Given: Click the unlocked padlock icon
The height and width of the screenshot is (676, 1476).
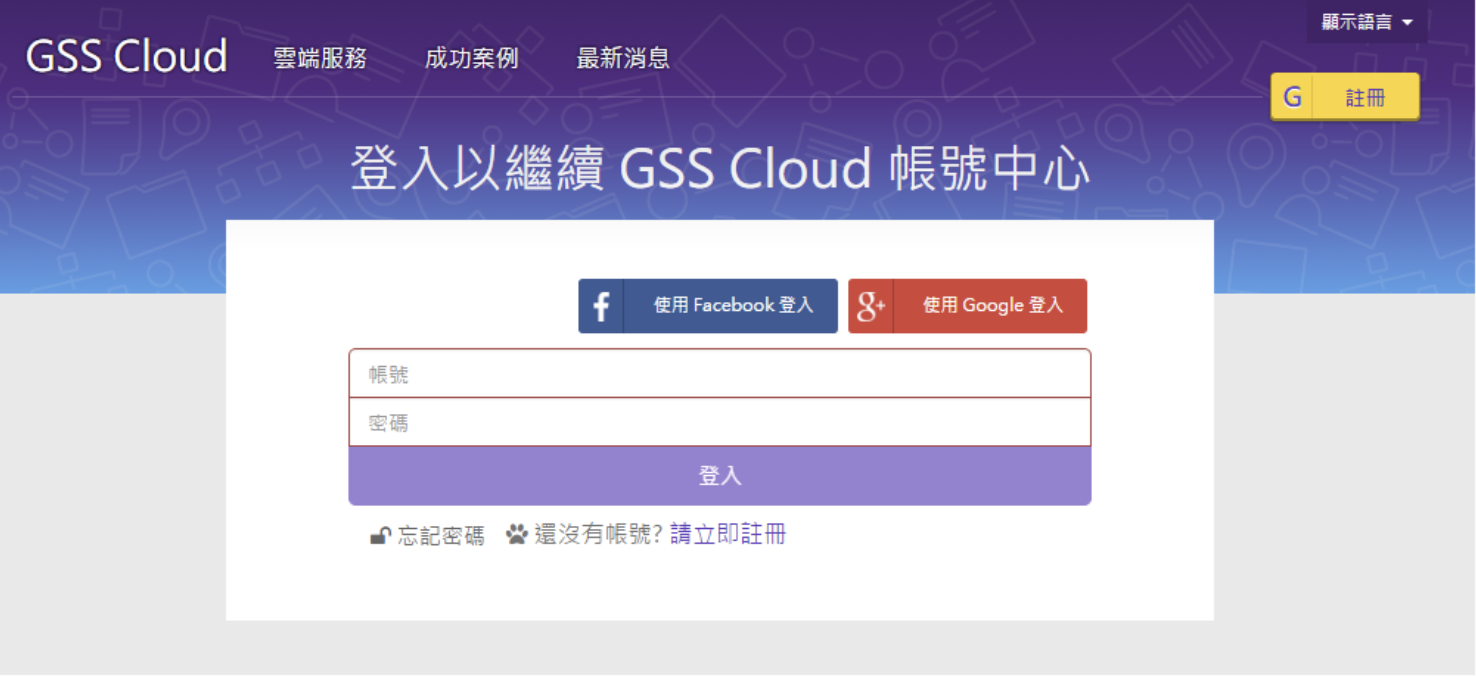Looking at the screenshot, I should (x=380, y=536).
